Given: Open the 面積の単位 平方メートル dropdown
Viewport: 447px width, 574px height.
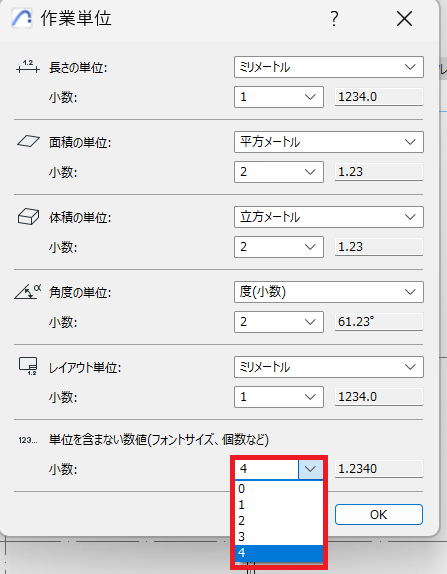Looking at the screenshot, I should point(329,142).
